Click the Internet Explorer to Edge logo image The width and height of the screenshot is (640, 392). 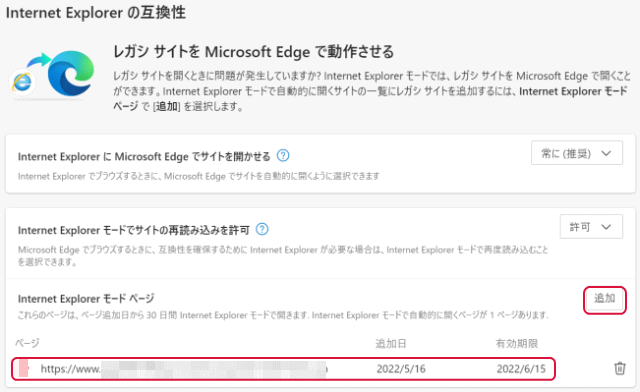[x=52, y=74]
